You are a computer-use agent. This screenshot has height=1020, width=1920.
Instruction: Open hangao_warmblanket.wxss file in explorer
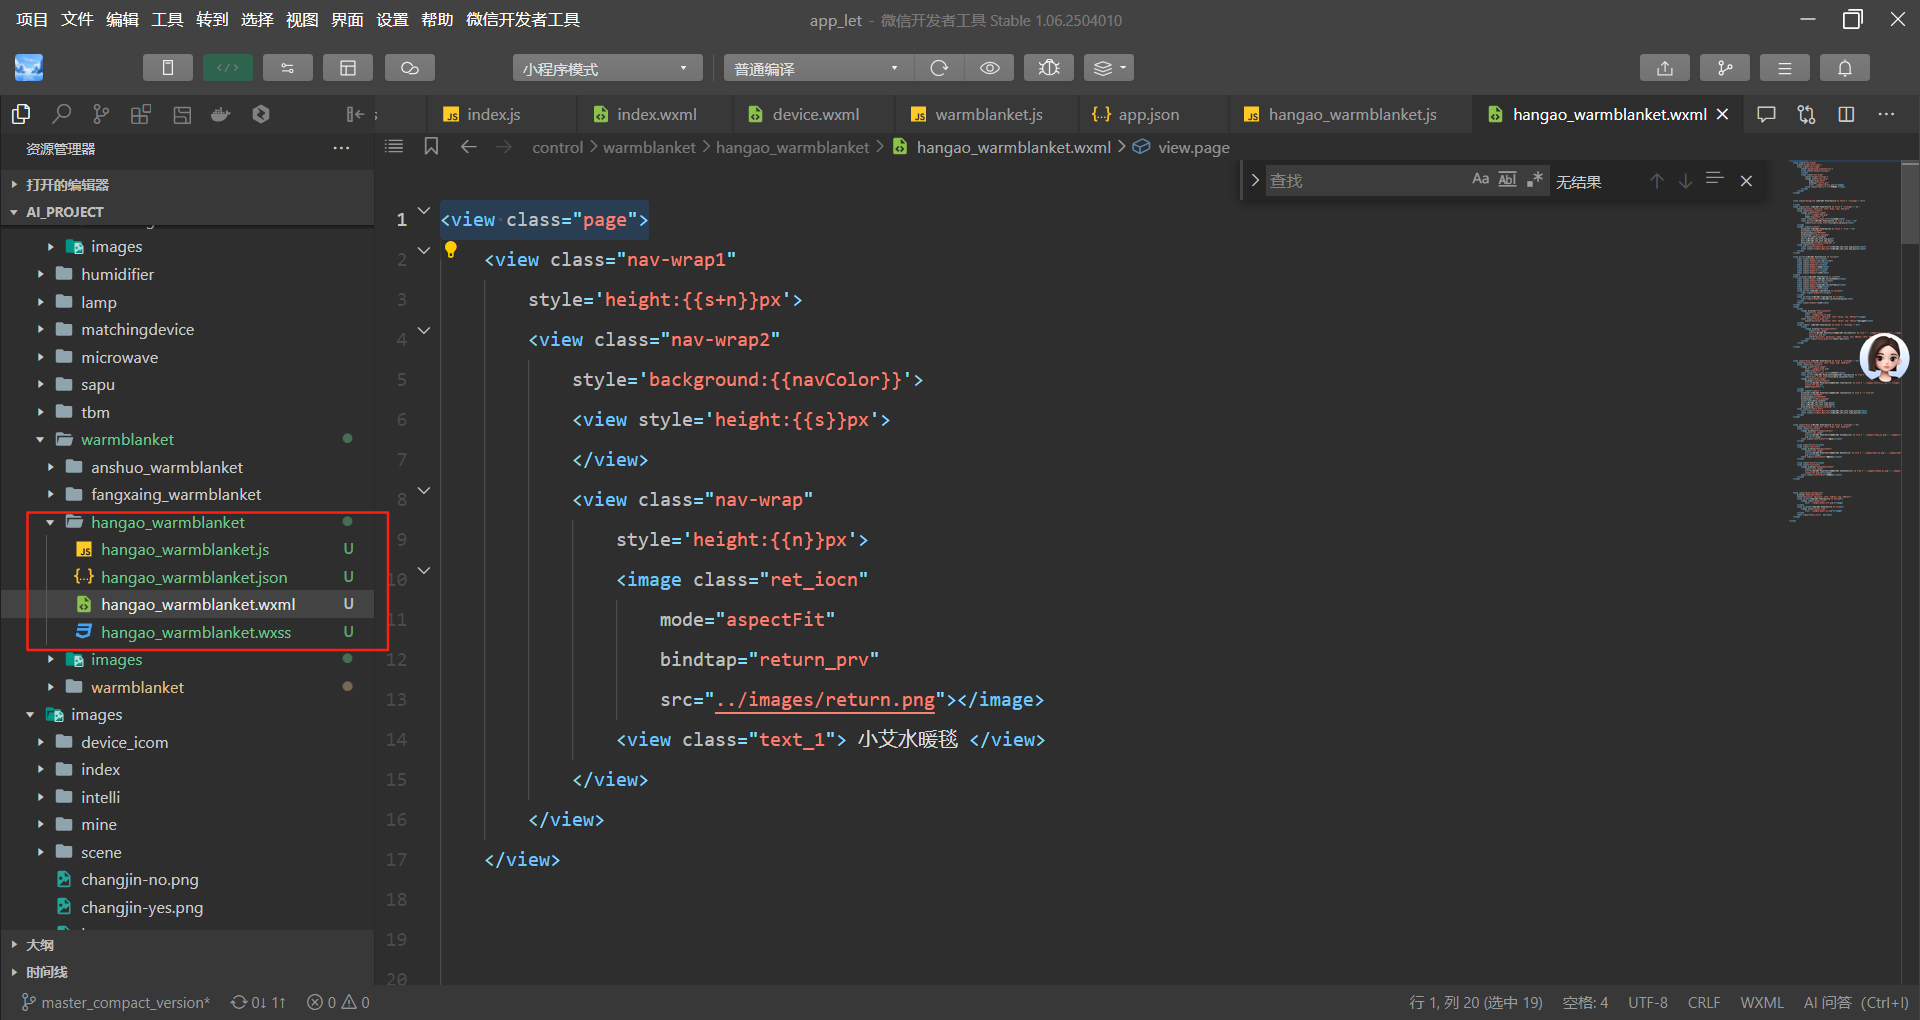195,632
